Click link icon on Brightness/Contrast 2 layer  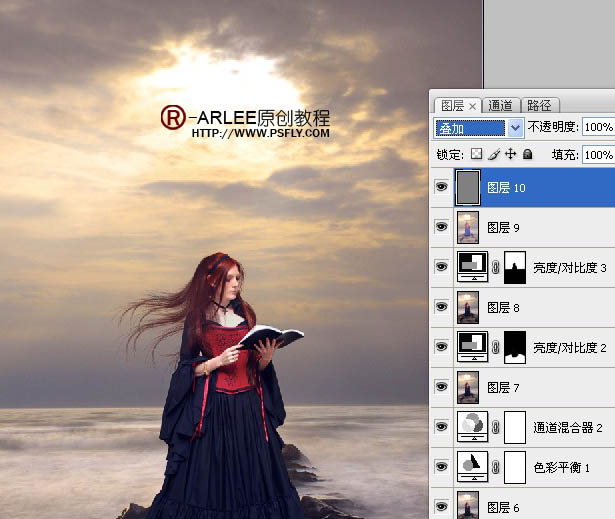[493, 347]
